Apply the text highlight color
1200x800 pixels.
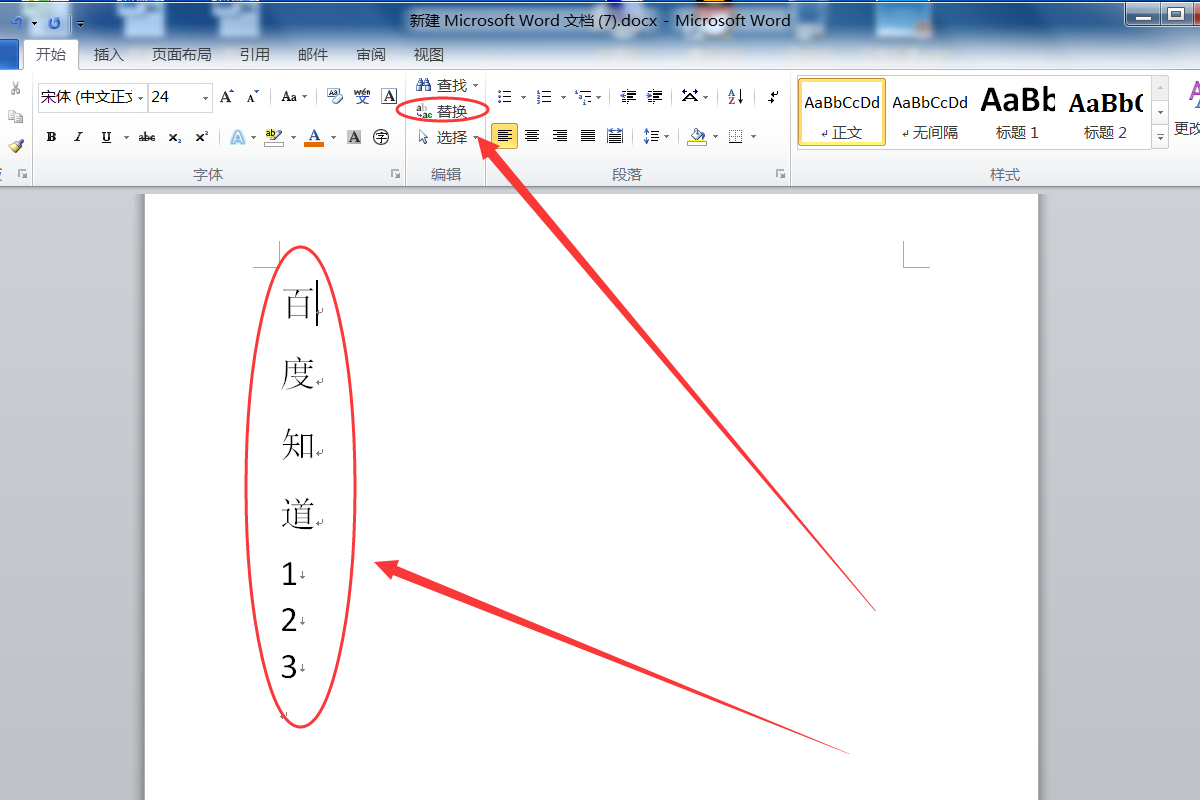[x=274, y=137]
